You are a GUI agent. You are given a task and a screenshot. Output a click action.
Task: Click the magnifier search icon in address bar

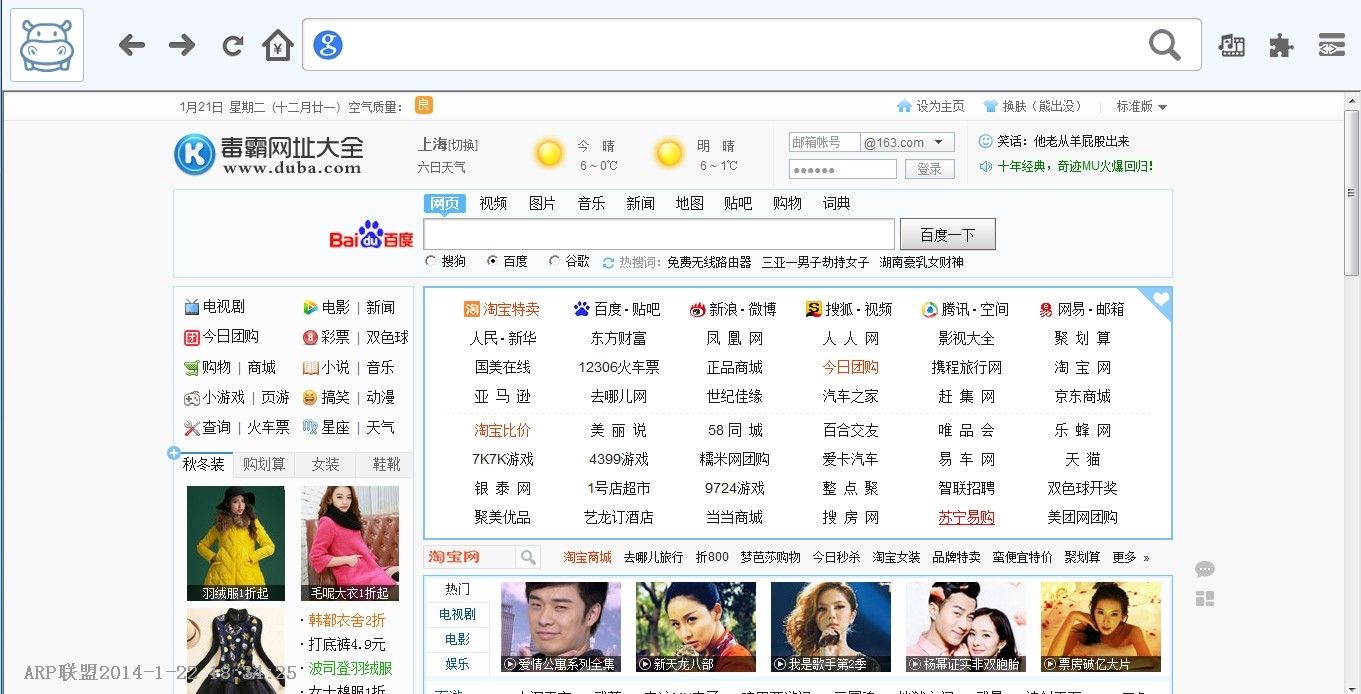(x=1164, y=45)
